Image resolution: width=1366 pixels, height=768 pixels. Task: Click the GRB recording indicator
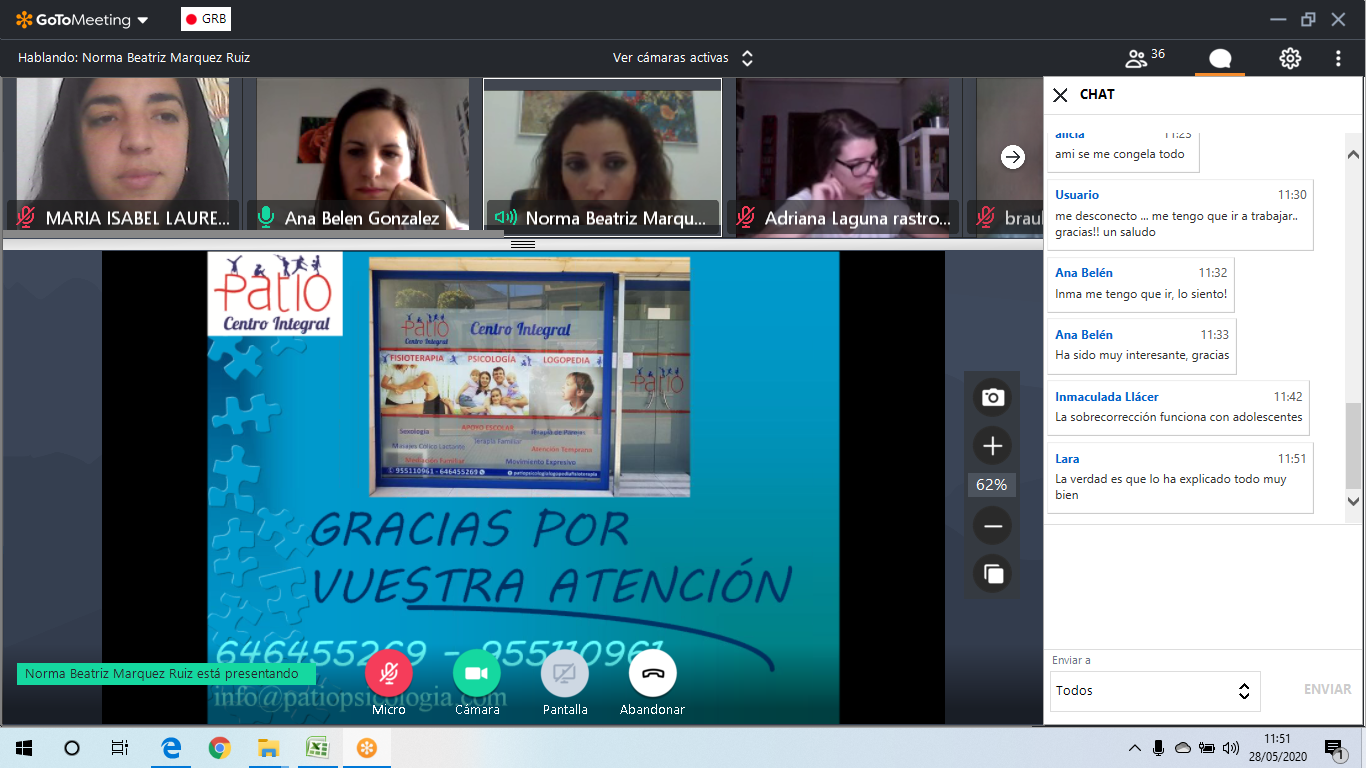click(206, 19)
